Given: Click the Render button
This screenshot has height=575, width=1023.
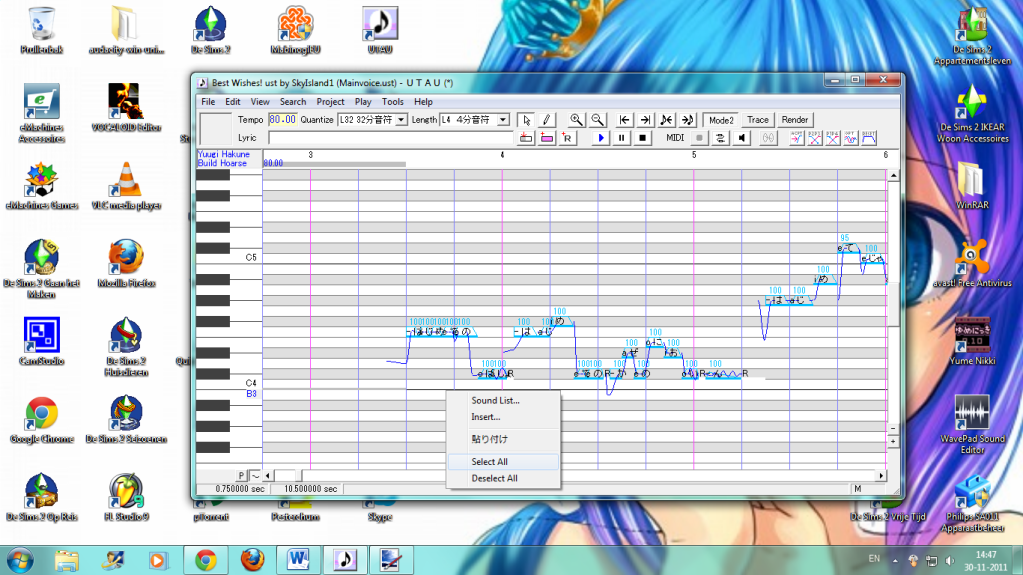Looking at the screenshot, I should 795,120.
